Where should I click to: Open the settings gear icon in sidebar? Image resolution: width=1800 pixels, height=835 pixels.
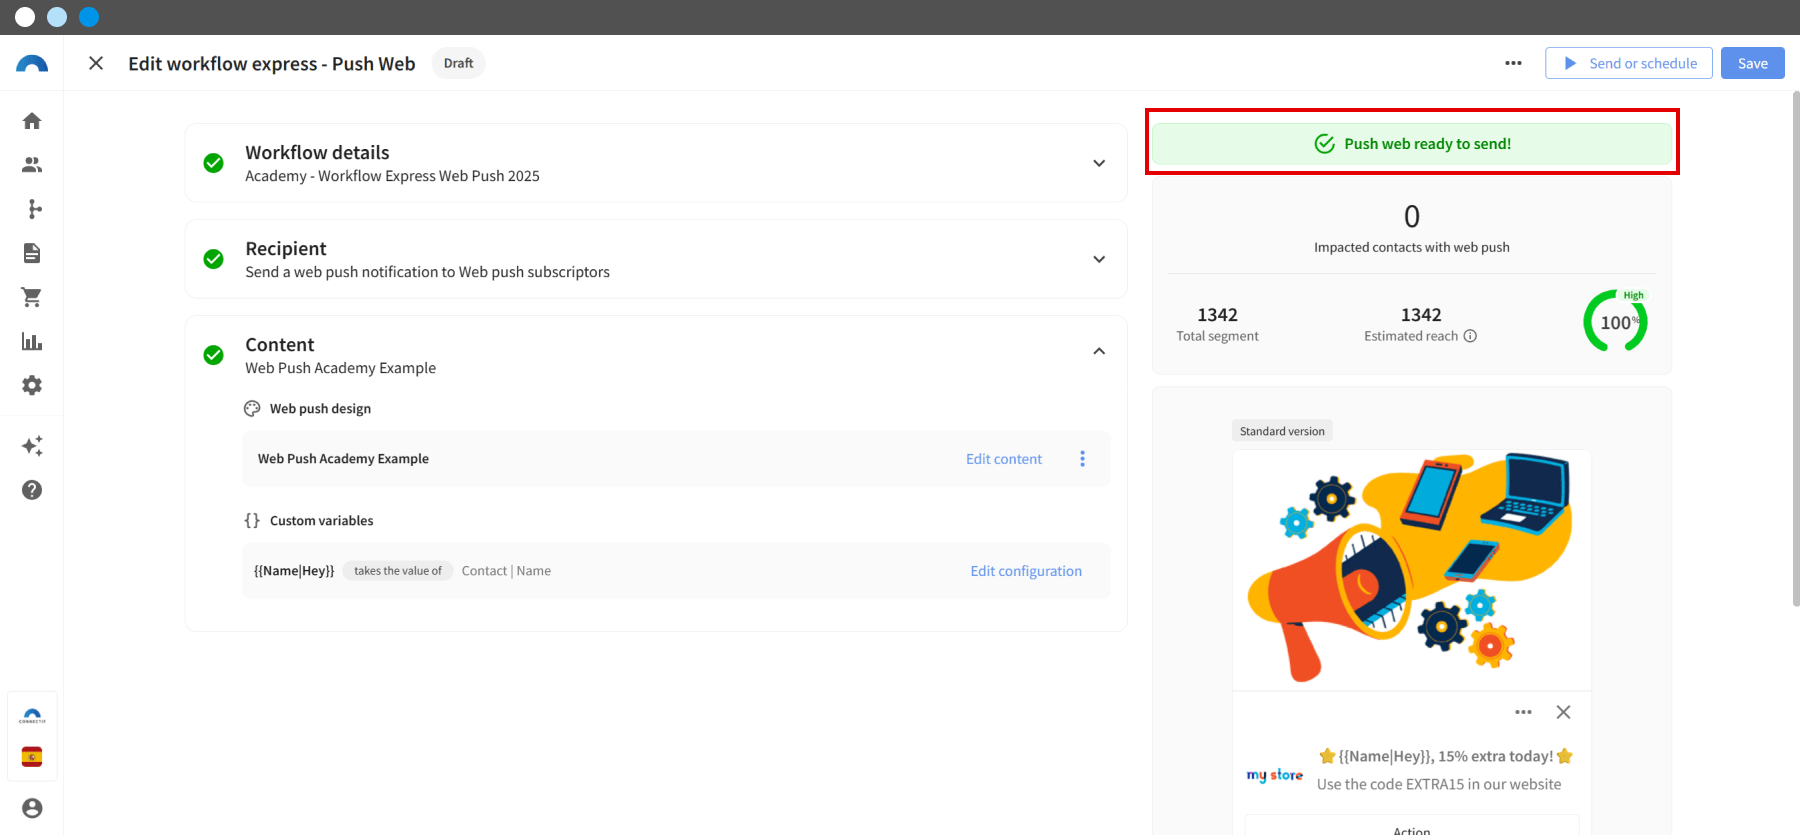[x=32, y=385]
